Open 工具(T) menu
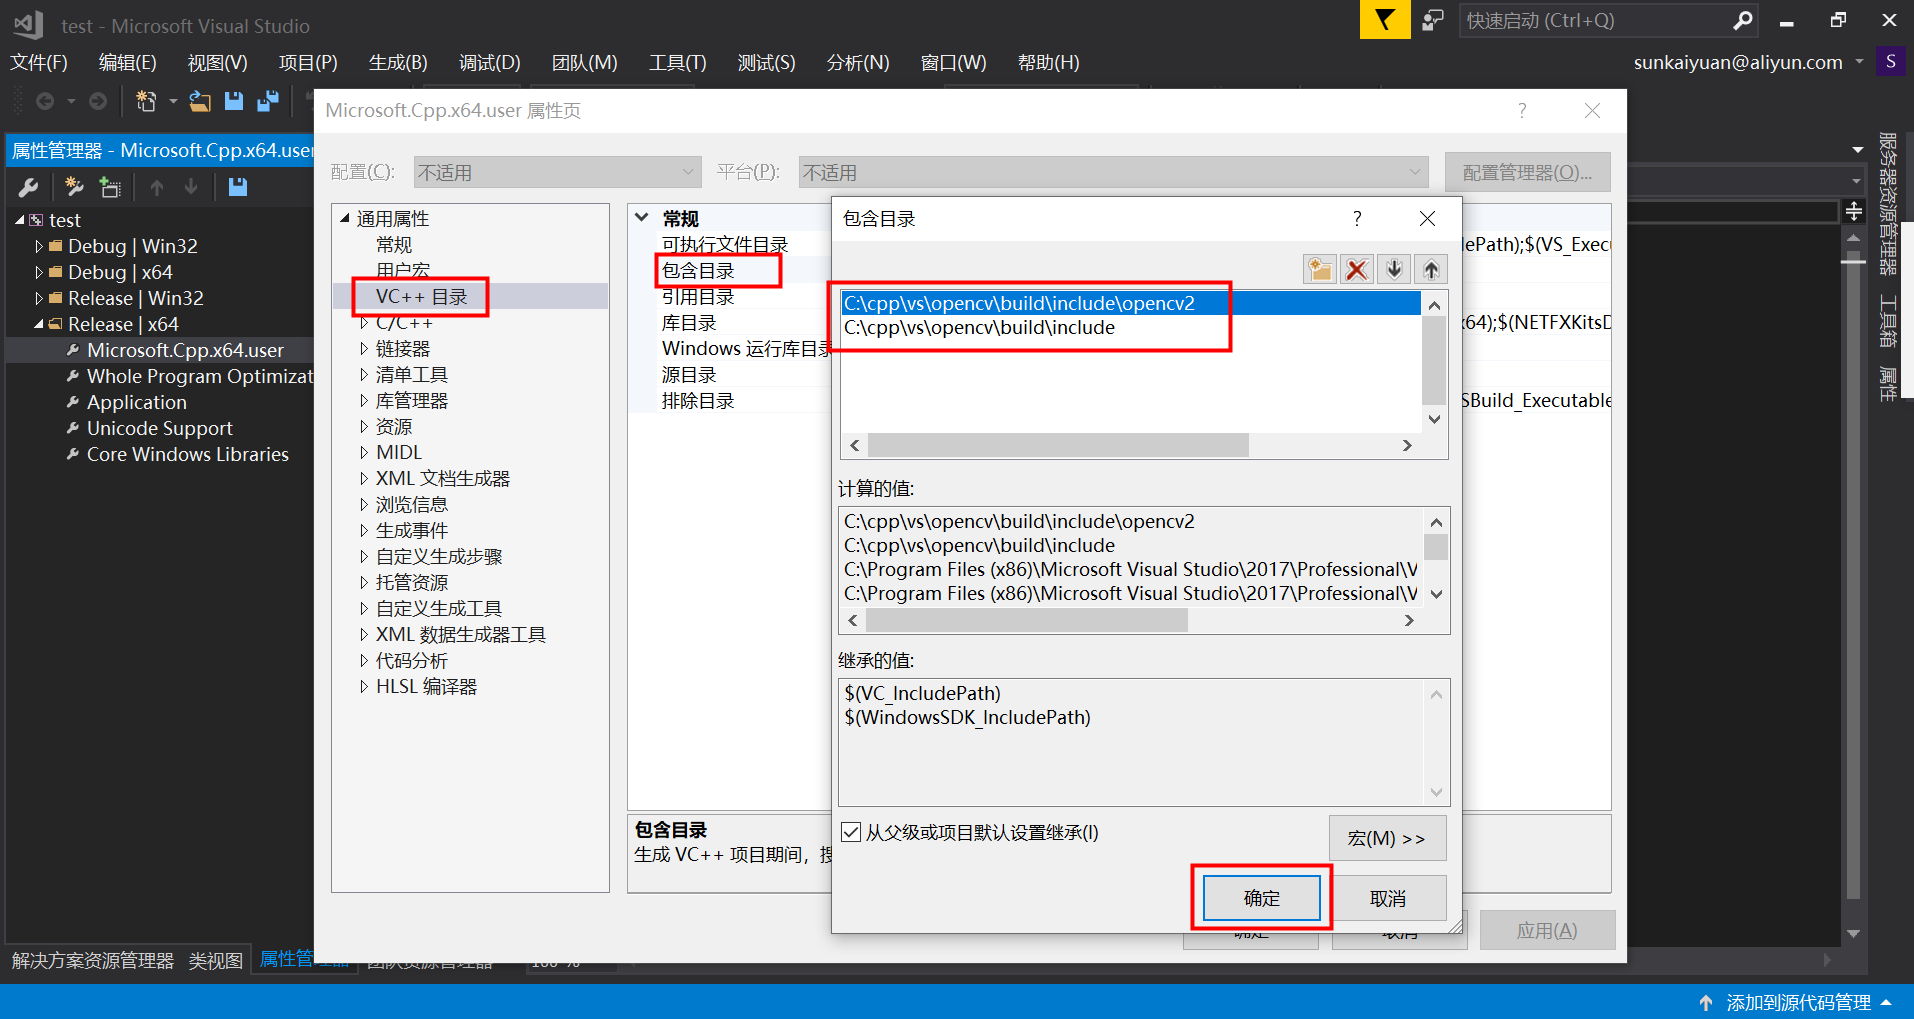This screenshot has width=1914, height=1019. click(x=677, y=62)
